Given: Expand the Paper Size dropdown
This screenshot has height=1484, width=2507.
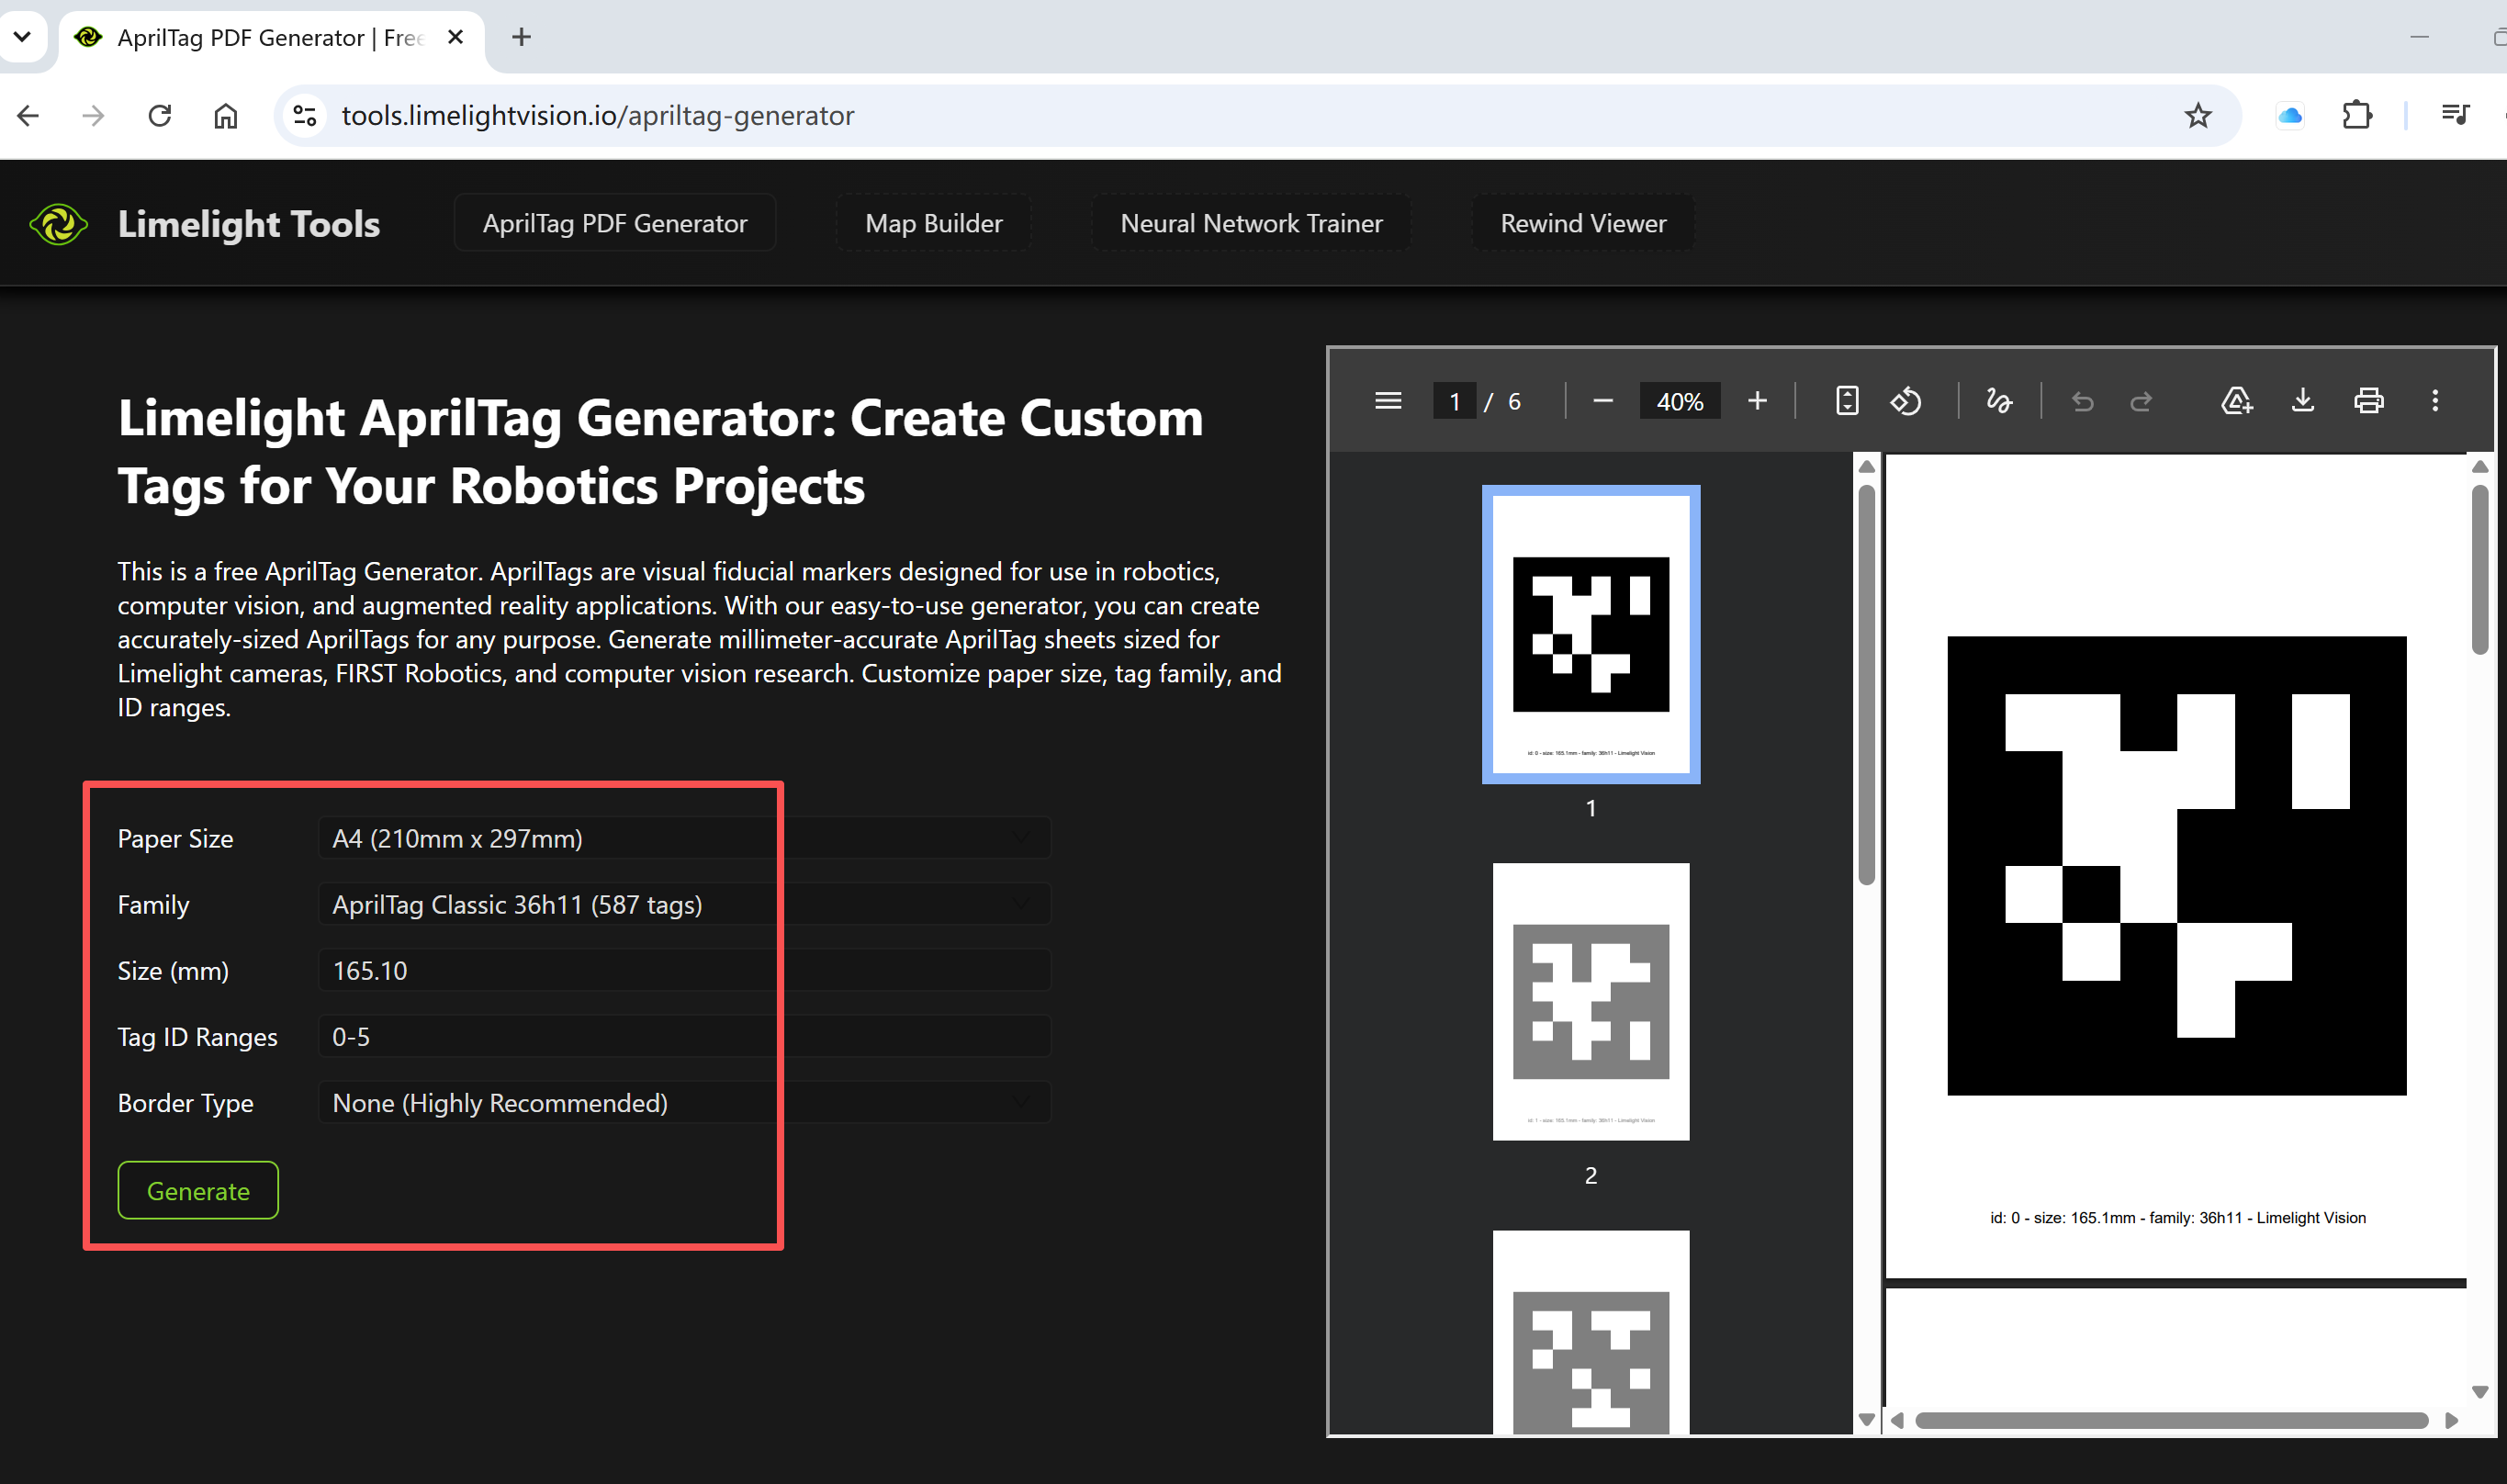Looking at the screenshot, I should coord(685,838).
